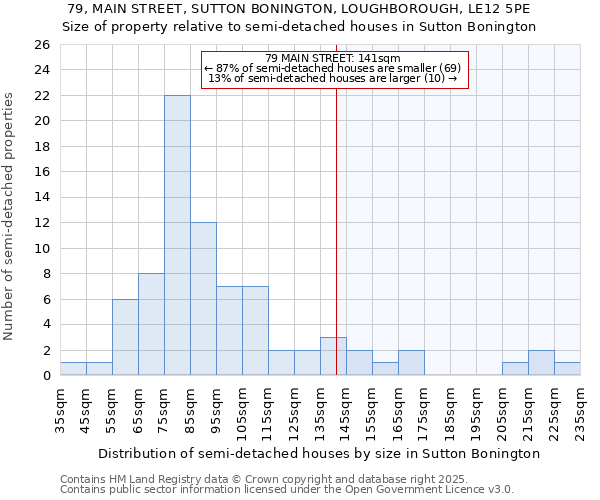Screen dimensions: 600x500
Task: Click the bar of height 2 starting at 215sqm
Action: pyautogui.click(x=541, y=363)
